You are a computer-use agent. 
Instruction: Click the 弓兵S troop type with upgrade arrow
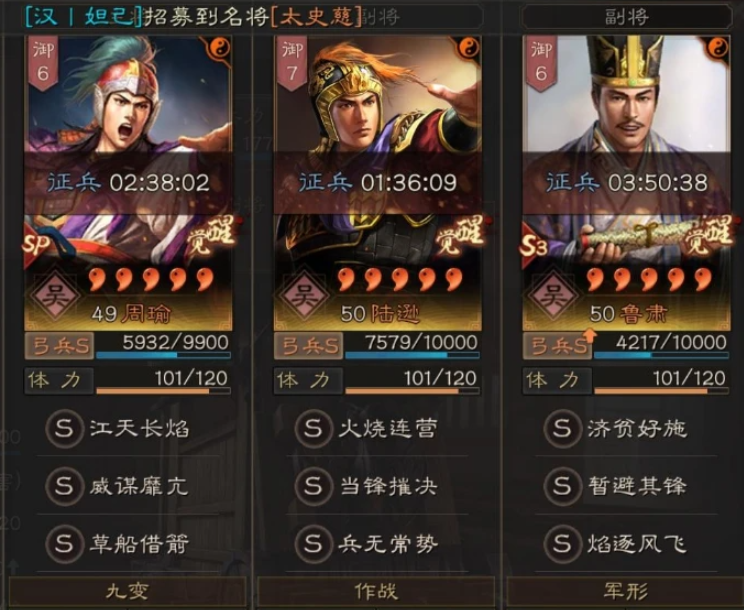pyautogui.click(x=558, y=346)
